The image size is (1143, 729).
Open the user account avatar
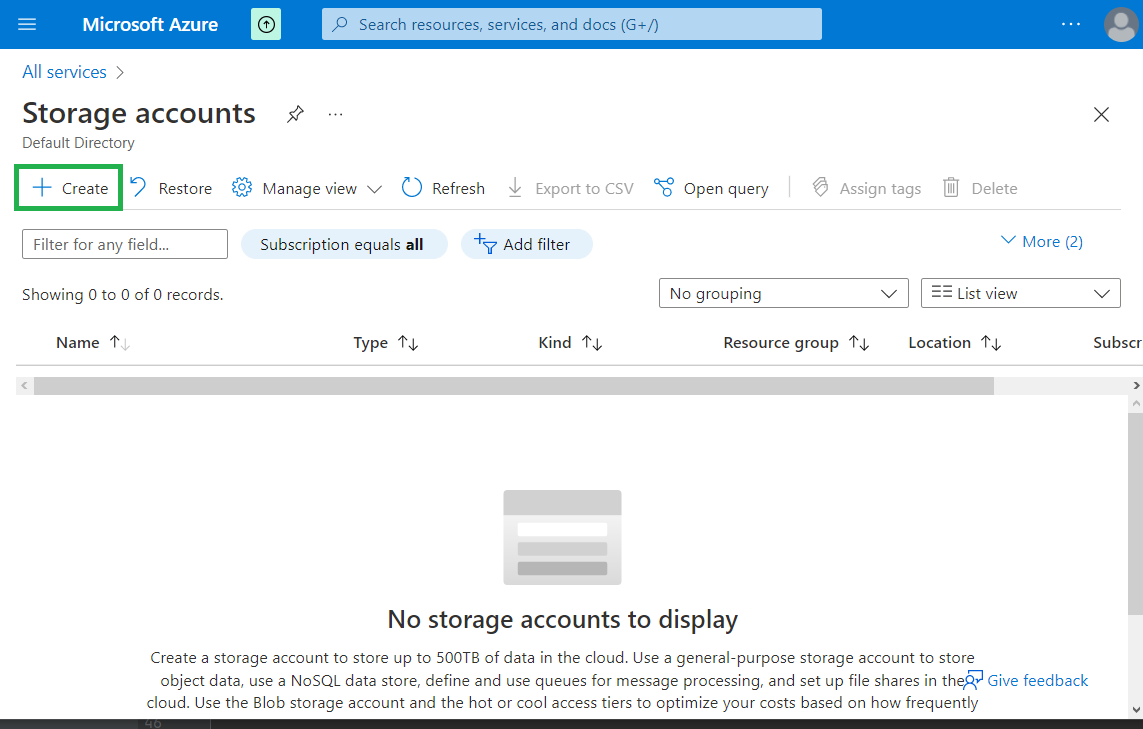tap(1120, 25)
